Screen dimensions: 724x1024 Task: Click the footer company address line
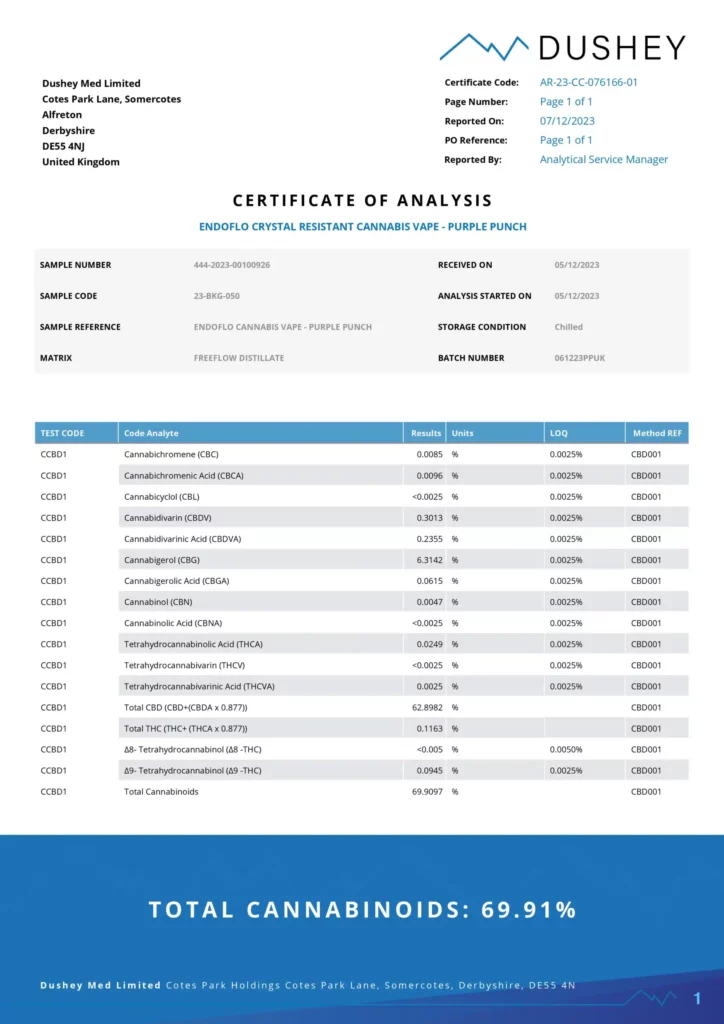click(x=307, y=985)
